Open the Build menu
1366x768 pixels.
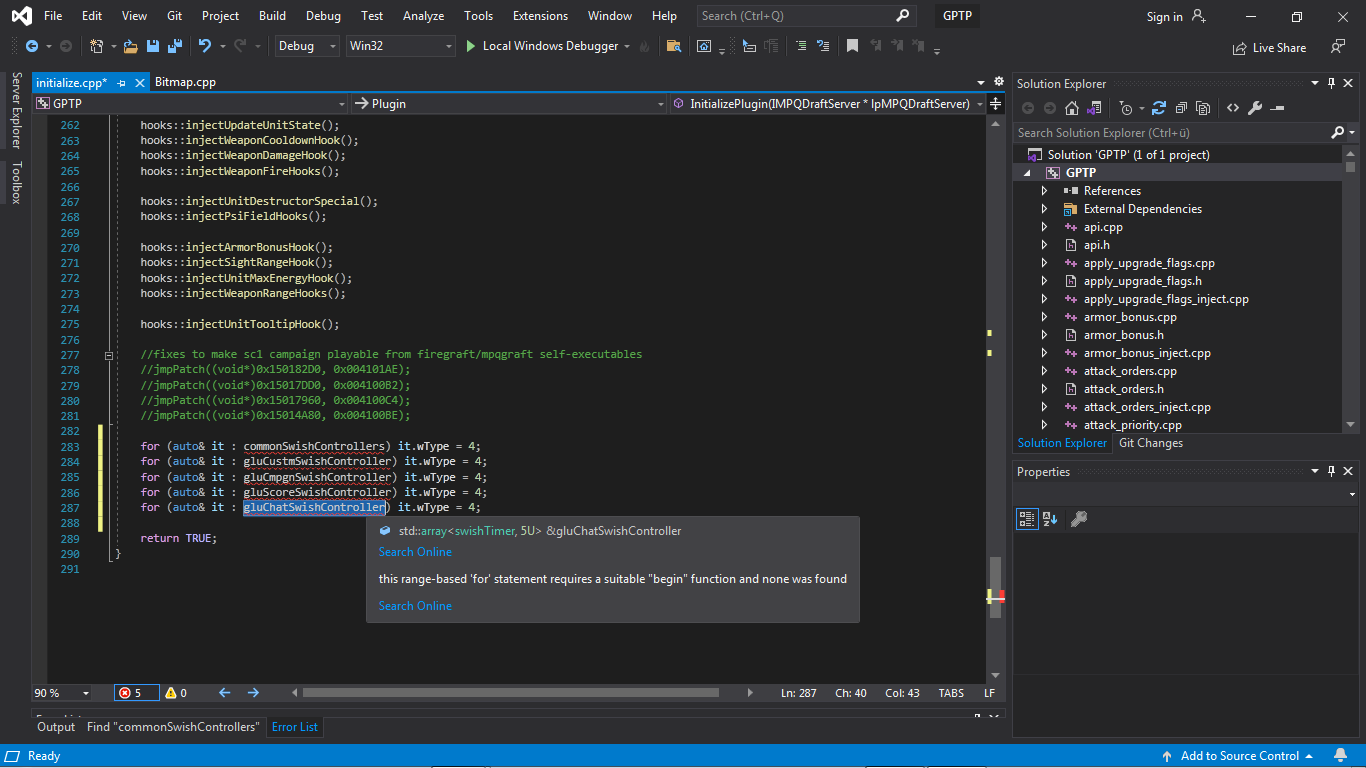[x=272, y=16]
